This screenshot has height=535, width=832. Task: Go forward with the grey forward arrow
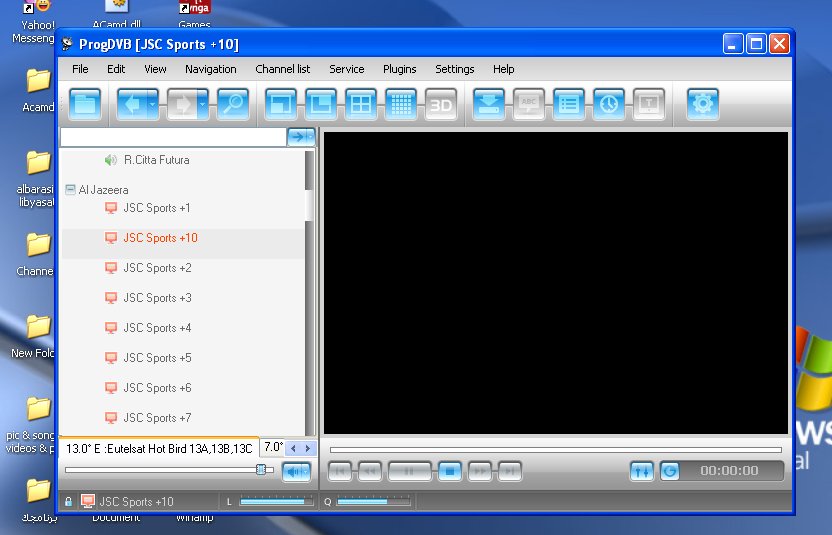point(181,104)
